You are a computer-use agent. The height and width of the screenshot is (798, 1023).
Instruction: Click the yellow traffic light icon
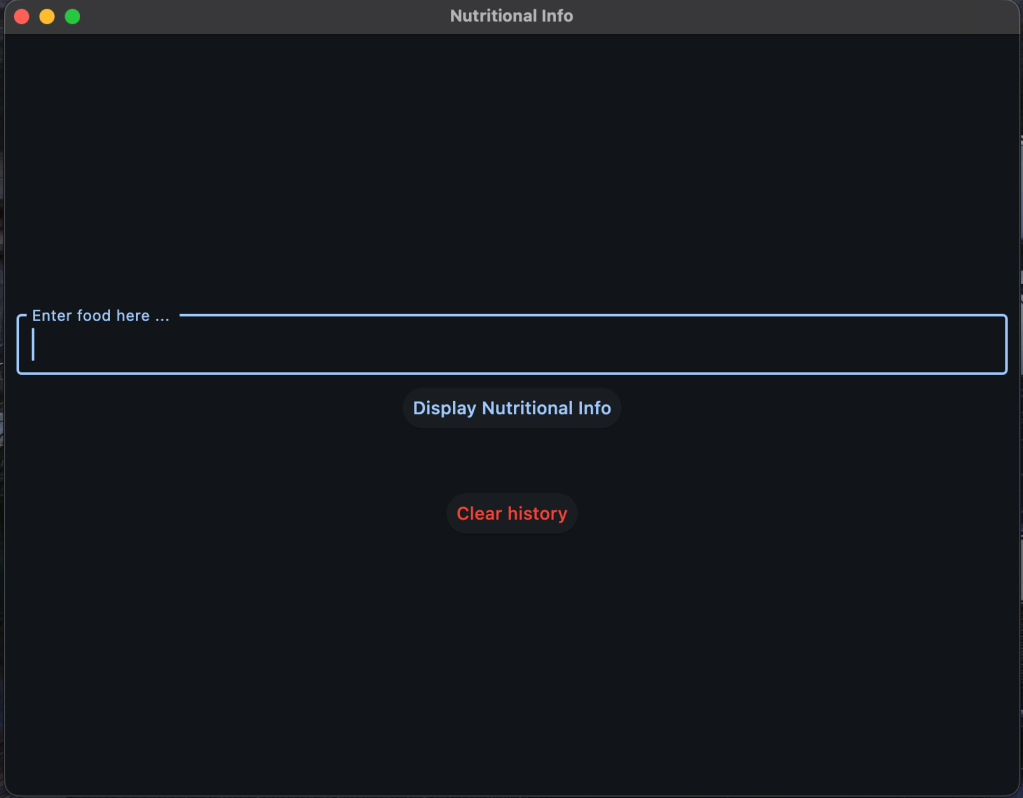tap(47, 16)
